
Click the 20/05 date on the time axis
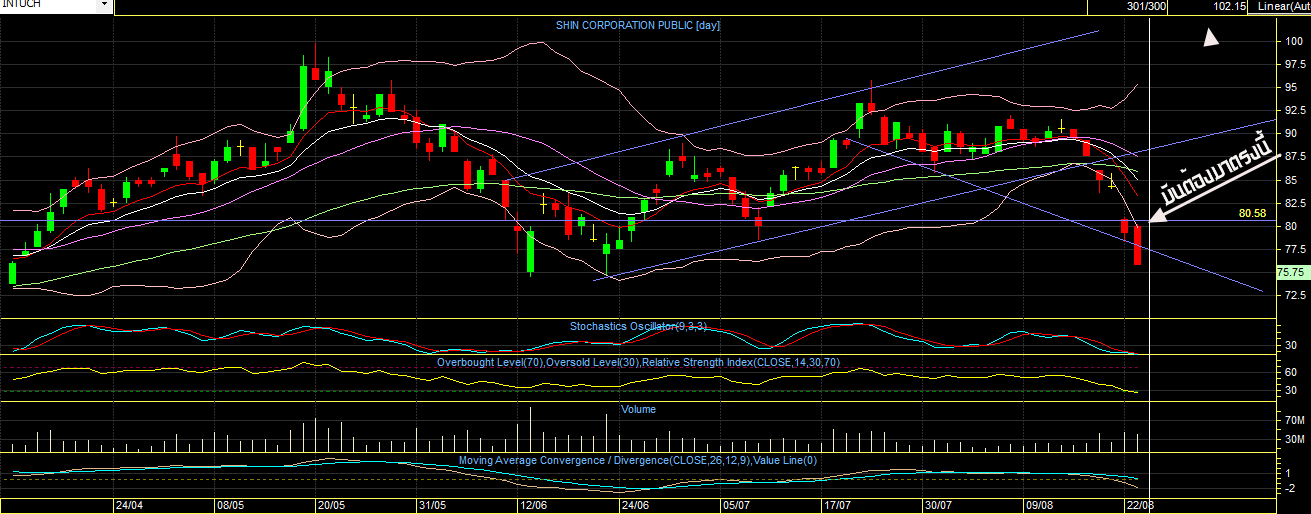click(x=332, y=505)
